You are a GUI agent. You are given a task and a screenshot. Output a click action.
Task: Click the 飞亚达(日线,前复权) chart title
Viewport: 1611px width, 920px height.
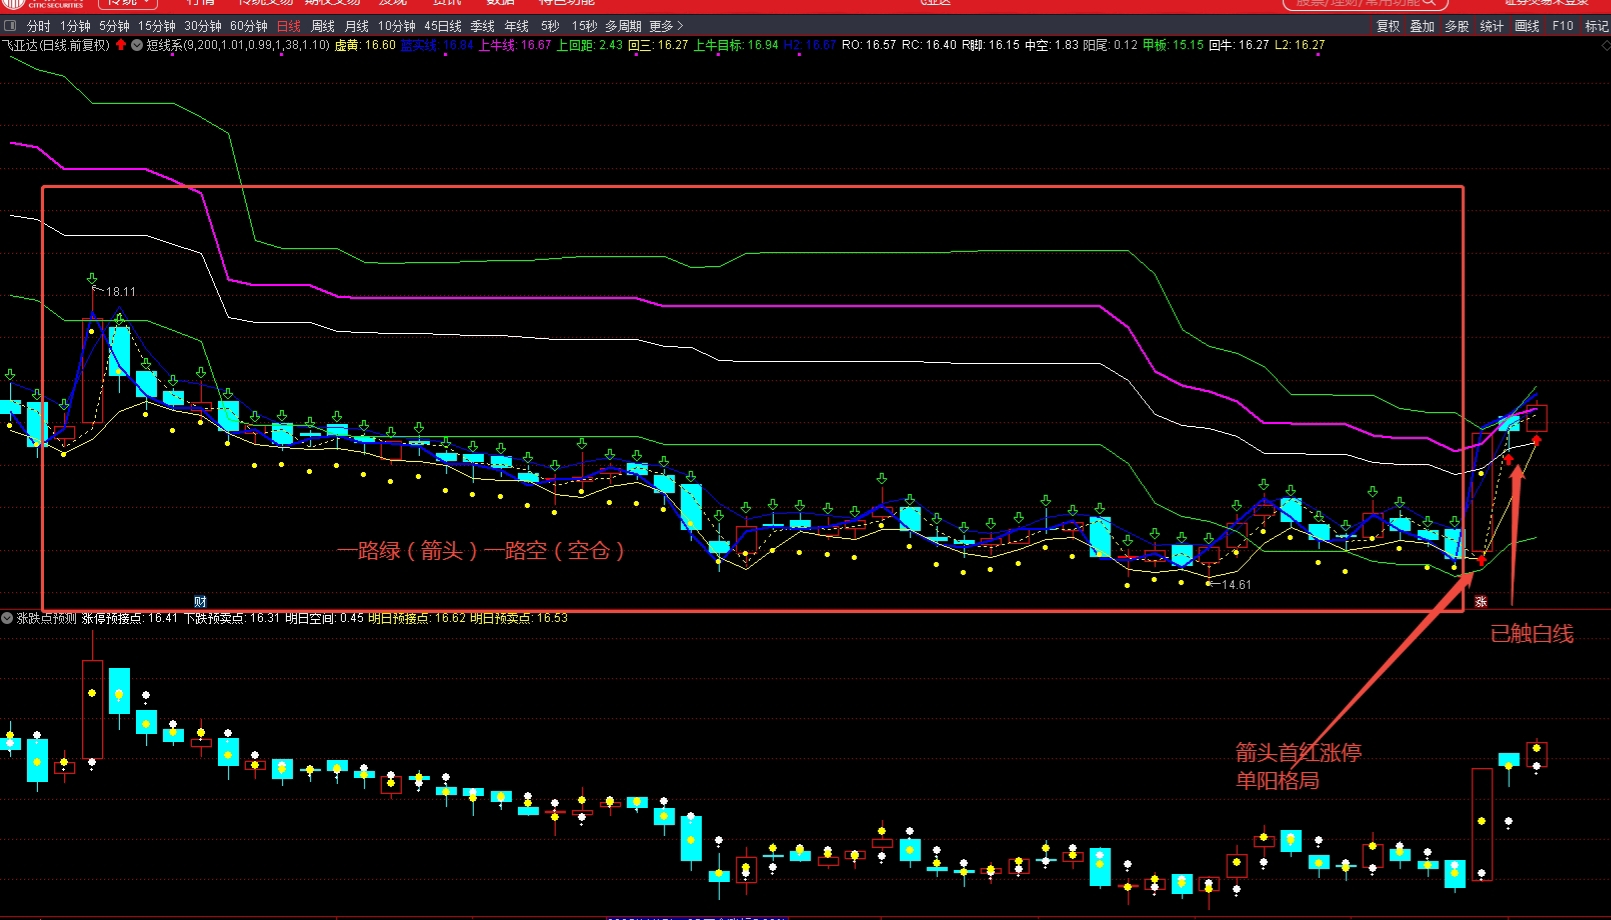pyautogui.click(x=56, y=45)
